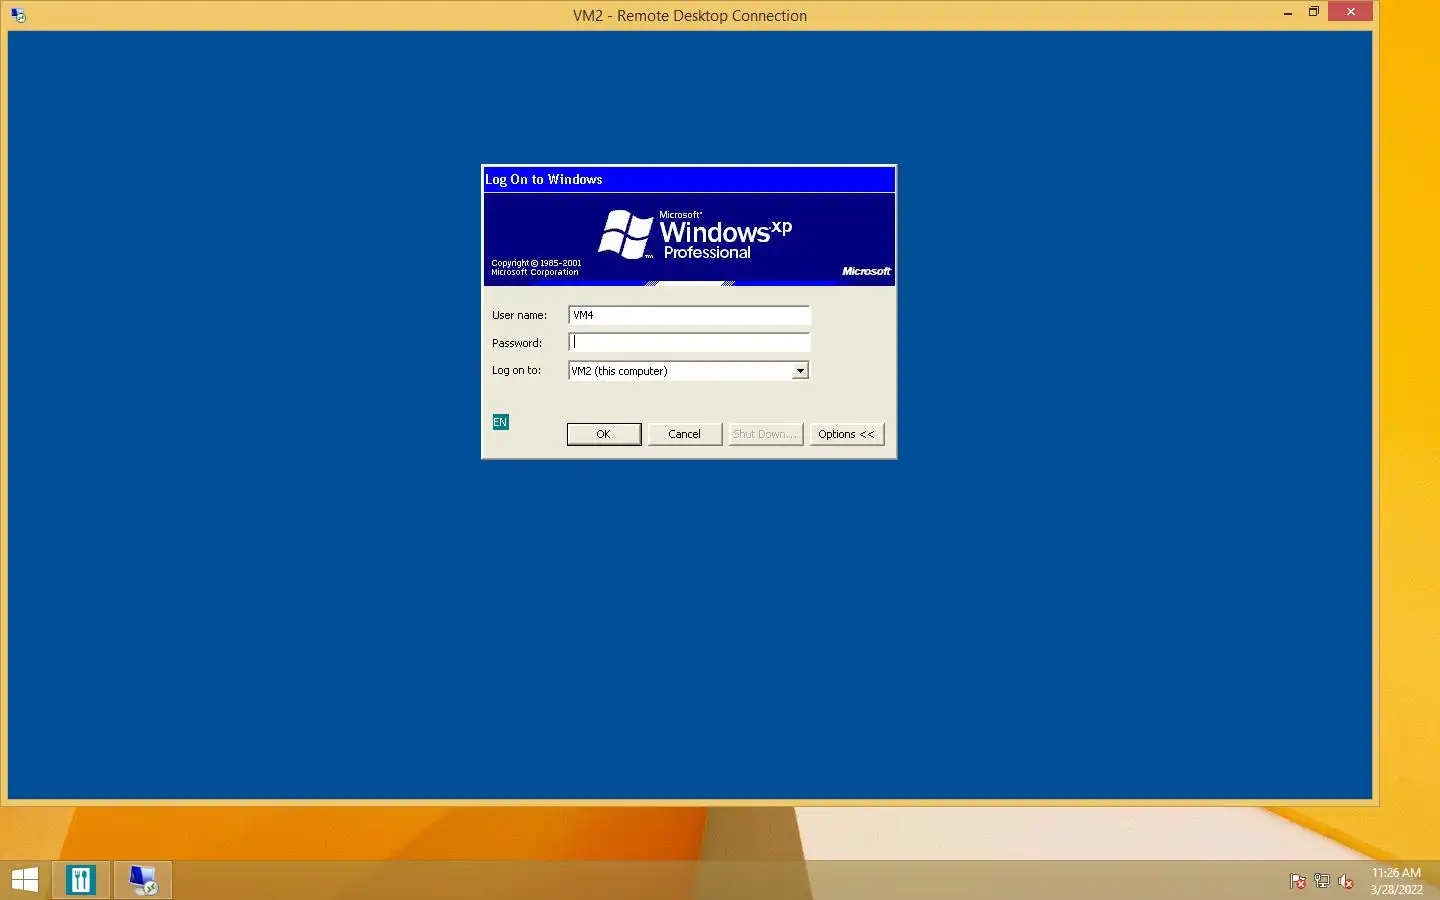Collapse dialog with Options << button
This screenshot has height=900, width=1440.
click(846, 434)
